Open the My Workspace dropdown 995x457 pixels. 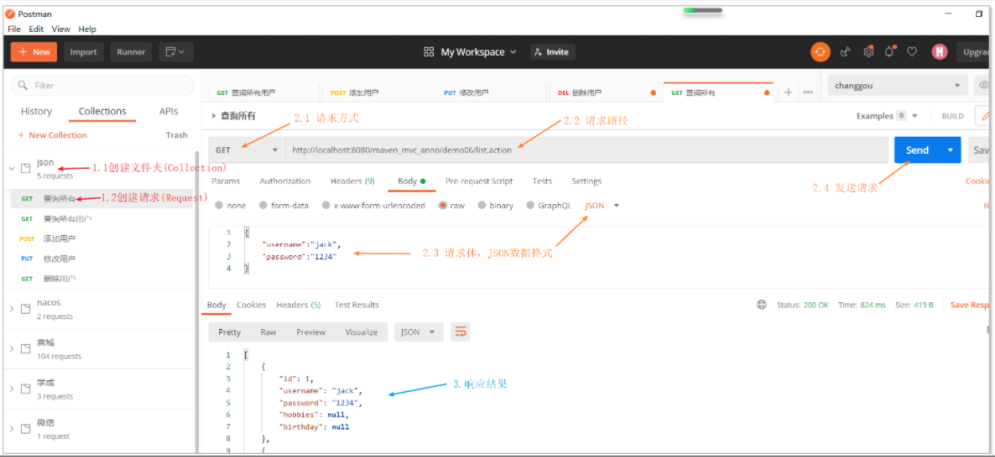pyautogui.click(x=479, y=52)
